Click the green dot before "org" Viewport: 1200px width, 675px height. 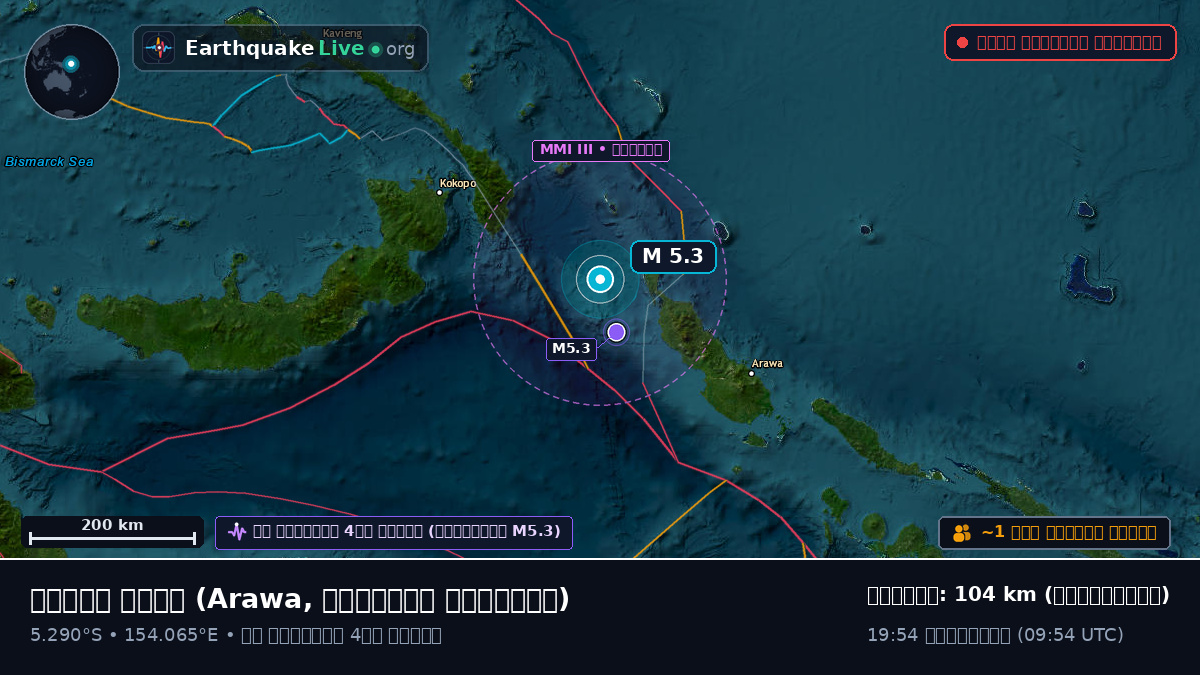click(375, 49)
